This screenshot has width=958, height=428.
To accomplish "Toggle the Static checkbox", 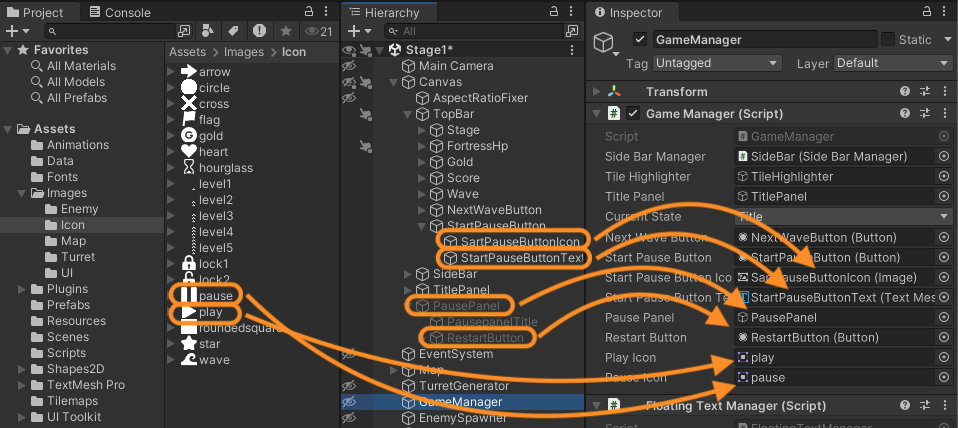I will coord(887,40).
